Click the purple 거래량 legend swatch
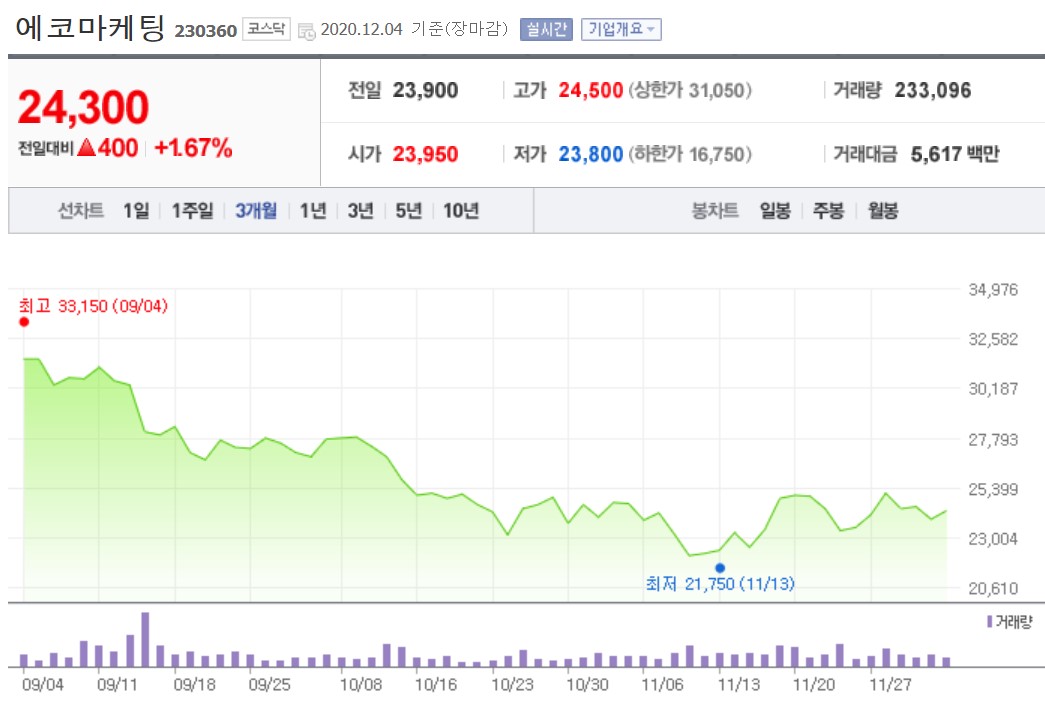1045x705 pixels. pos(990,622)
